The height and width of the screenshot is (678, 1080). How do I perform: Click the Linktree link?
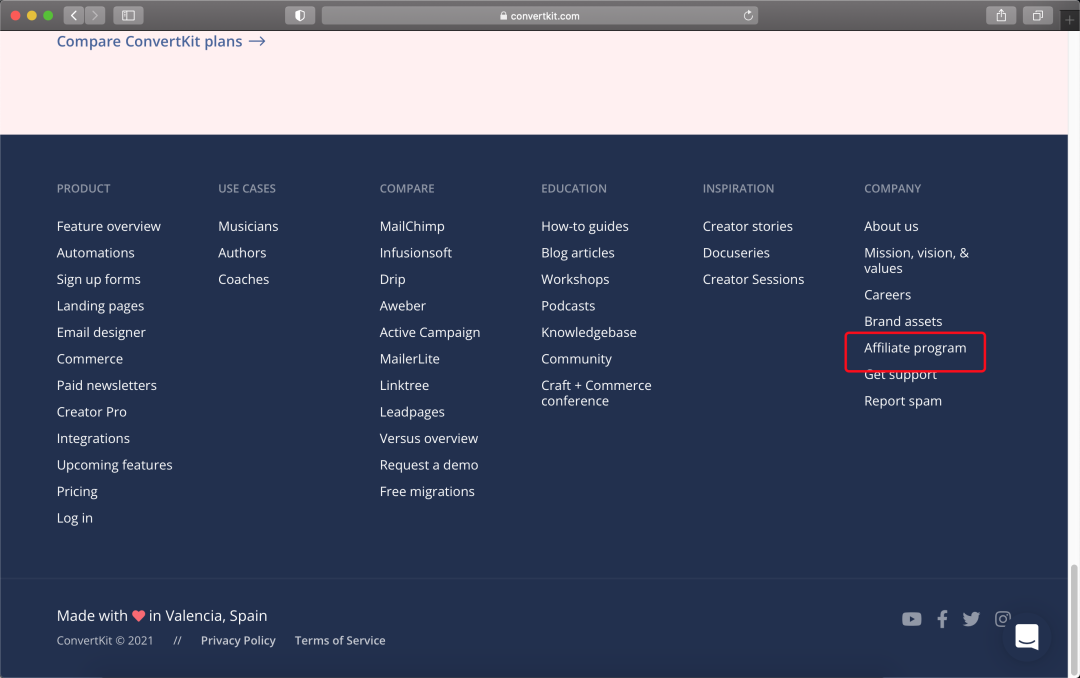[404, 385]
